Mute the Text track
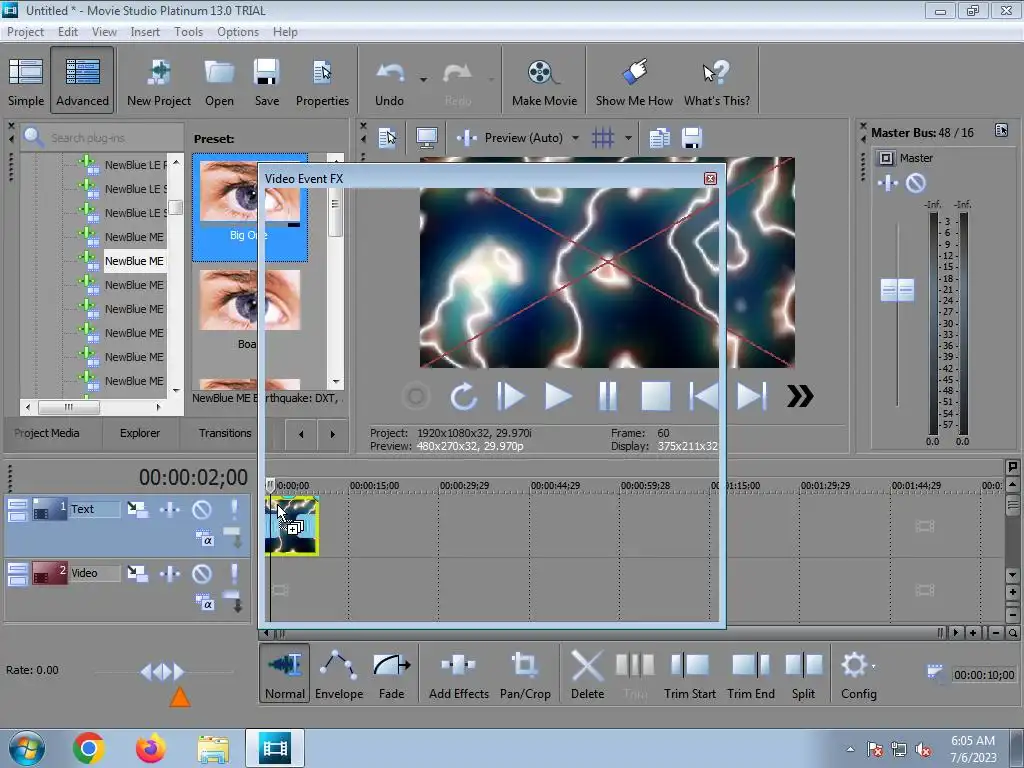 point(202,509)
